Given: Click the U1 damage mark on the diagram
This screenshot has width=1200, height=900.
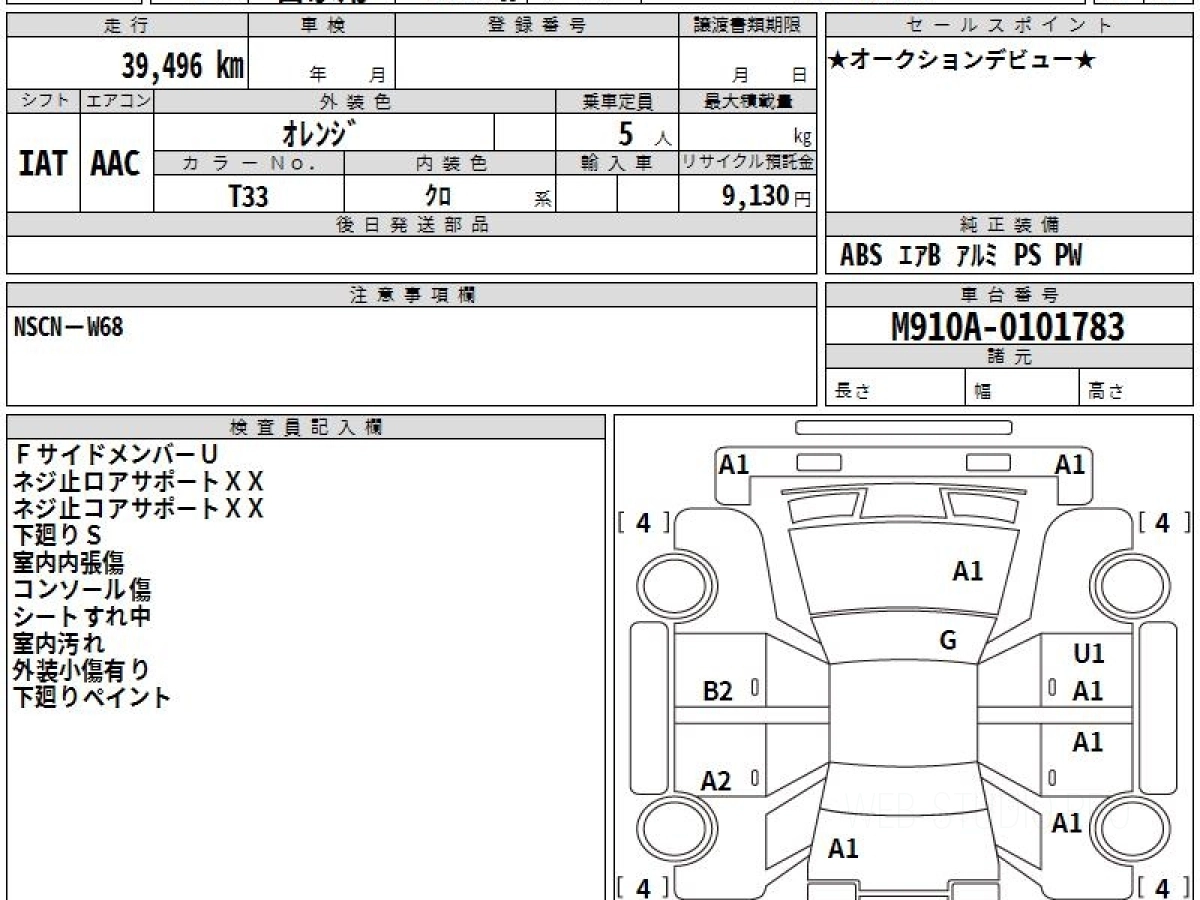Looking at the screenshot, I should pyautogui.click(x=1088, y=654).
